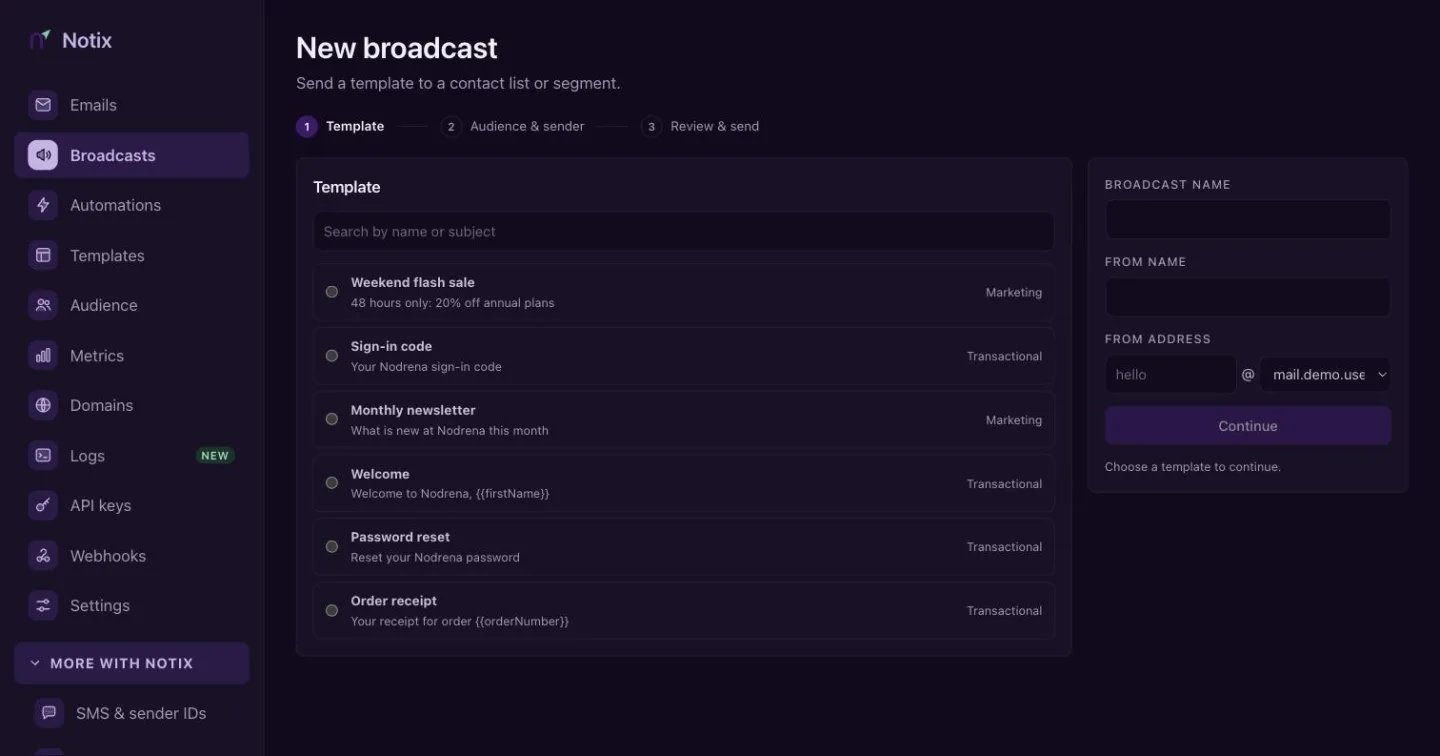The width and height of the screenshot is (1440, 756).
Task: Choose the Monthly newsletter radio button
Action: click(332, 420)
